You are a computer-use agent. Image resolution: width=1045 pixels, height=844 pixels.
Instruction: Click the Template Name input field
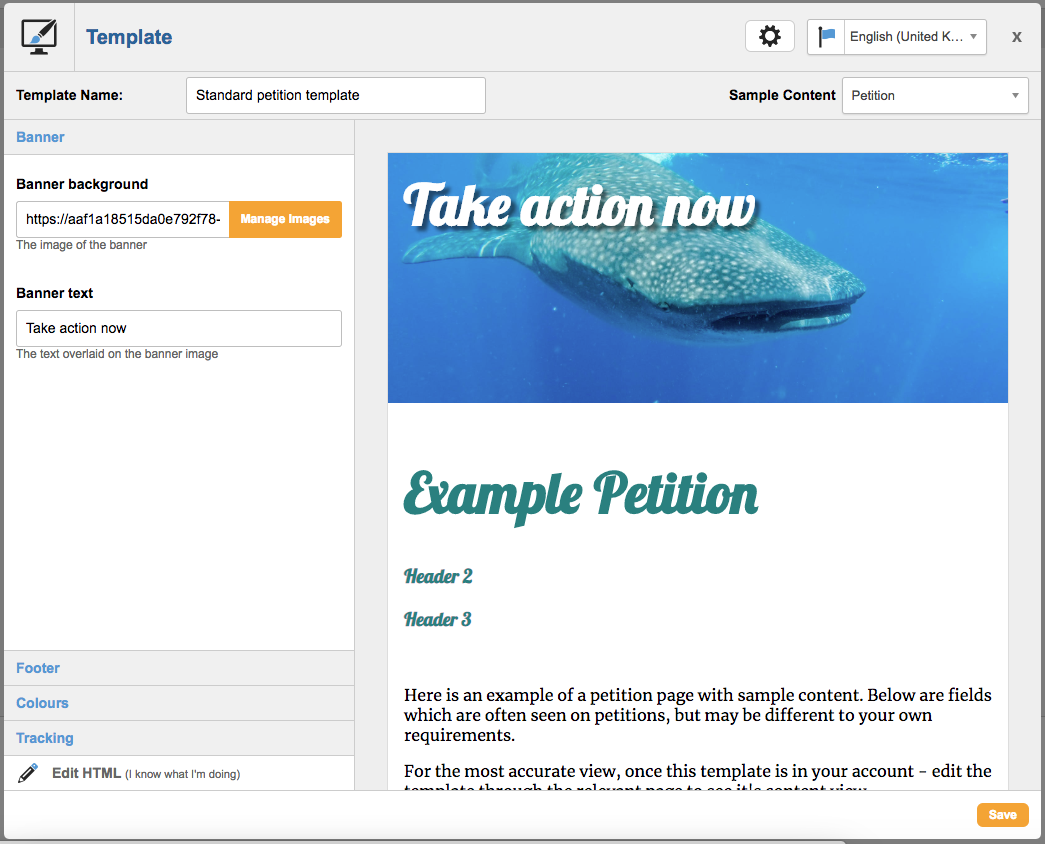pyautogui.click(x=335, y=96)
